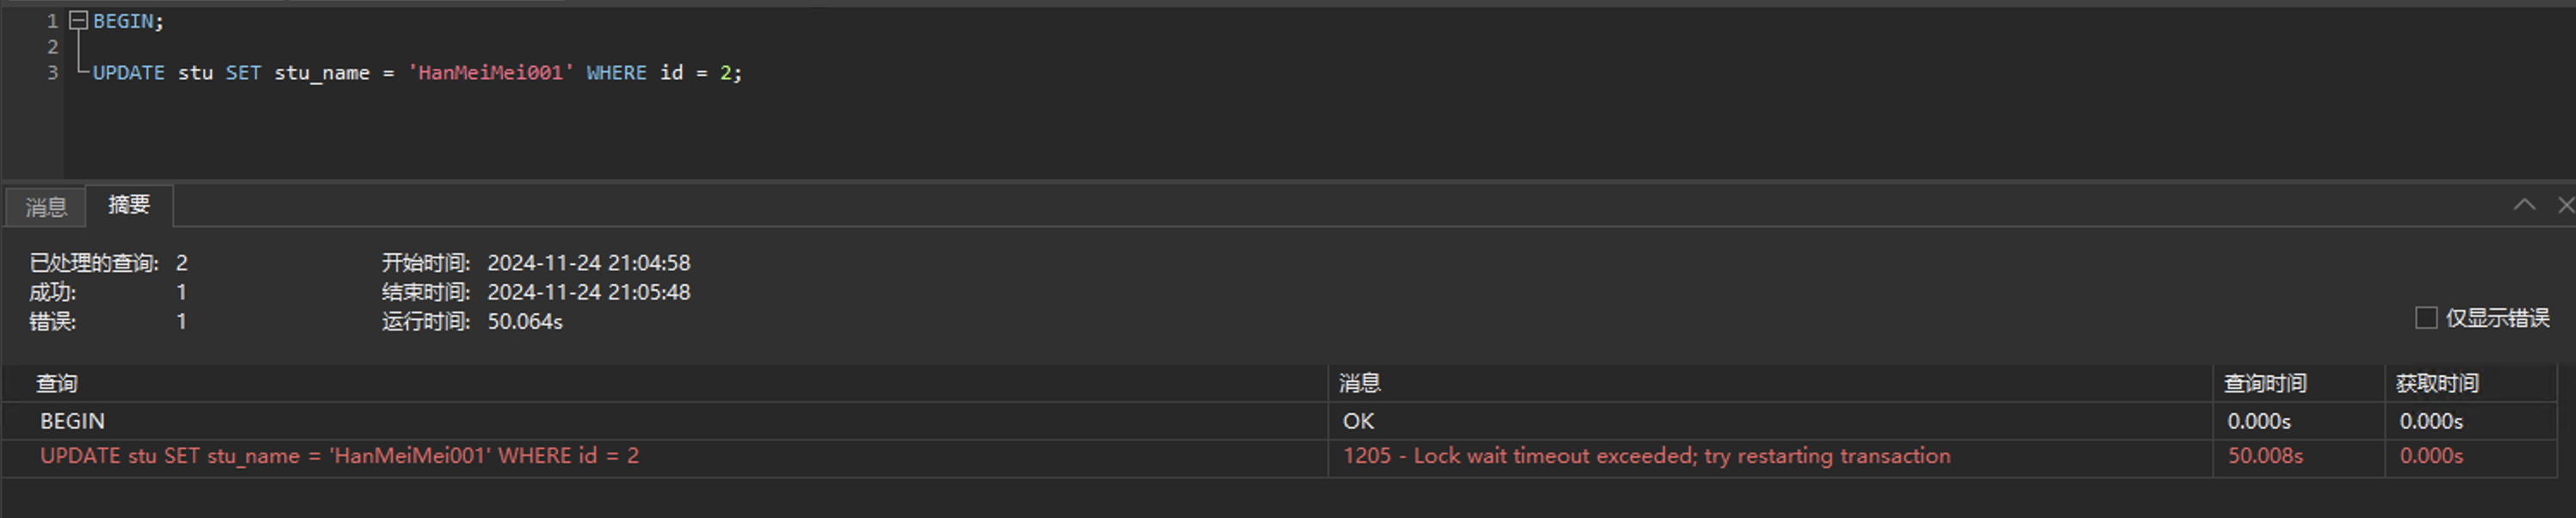Click the 获取时间 column header
Image resolution: width=2576 pixels, height=518 pixels.
2437,383
